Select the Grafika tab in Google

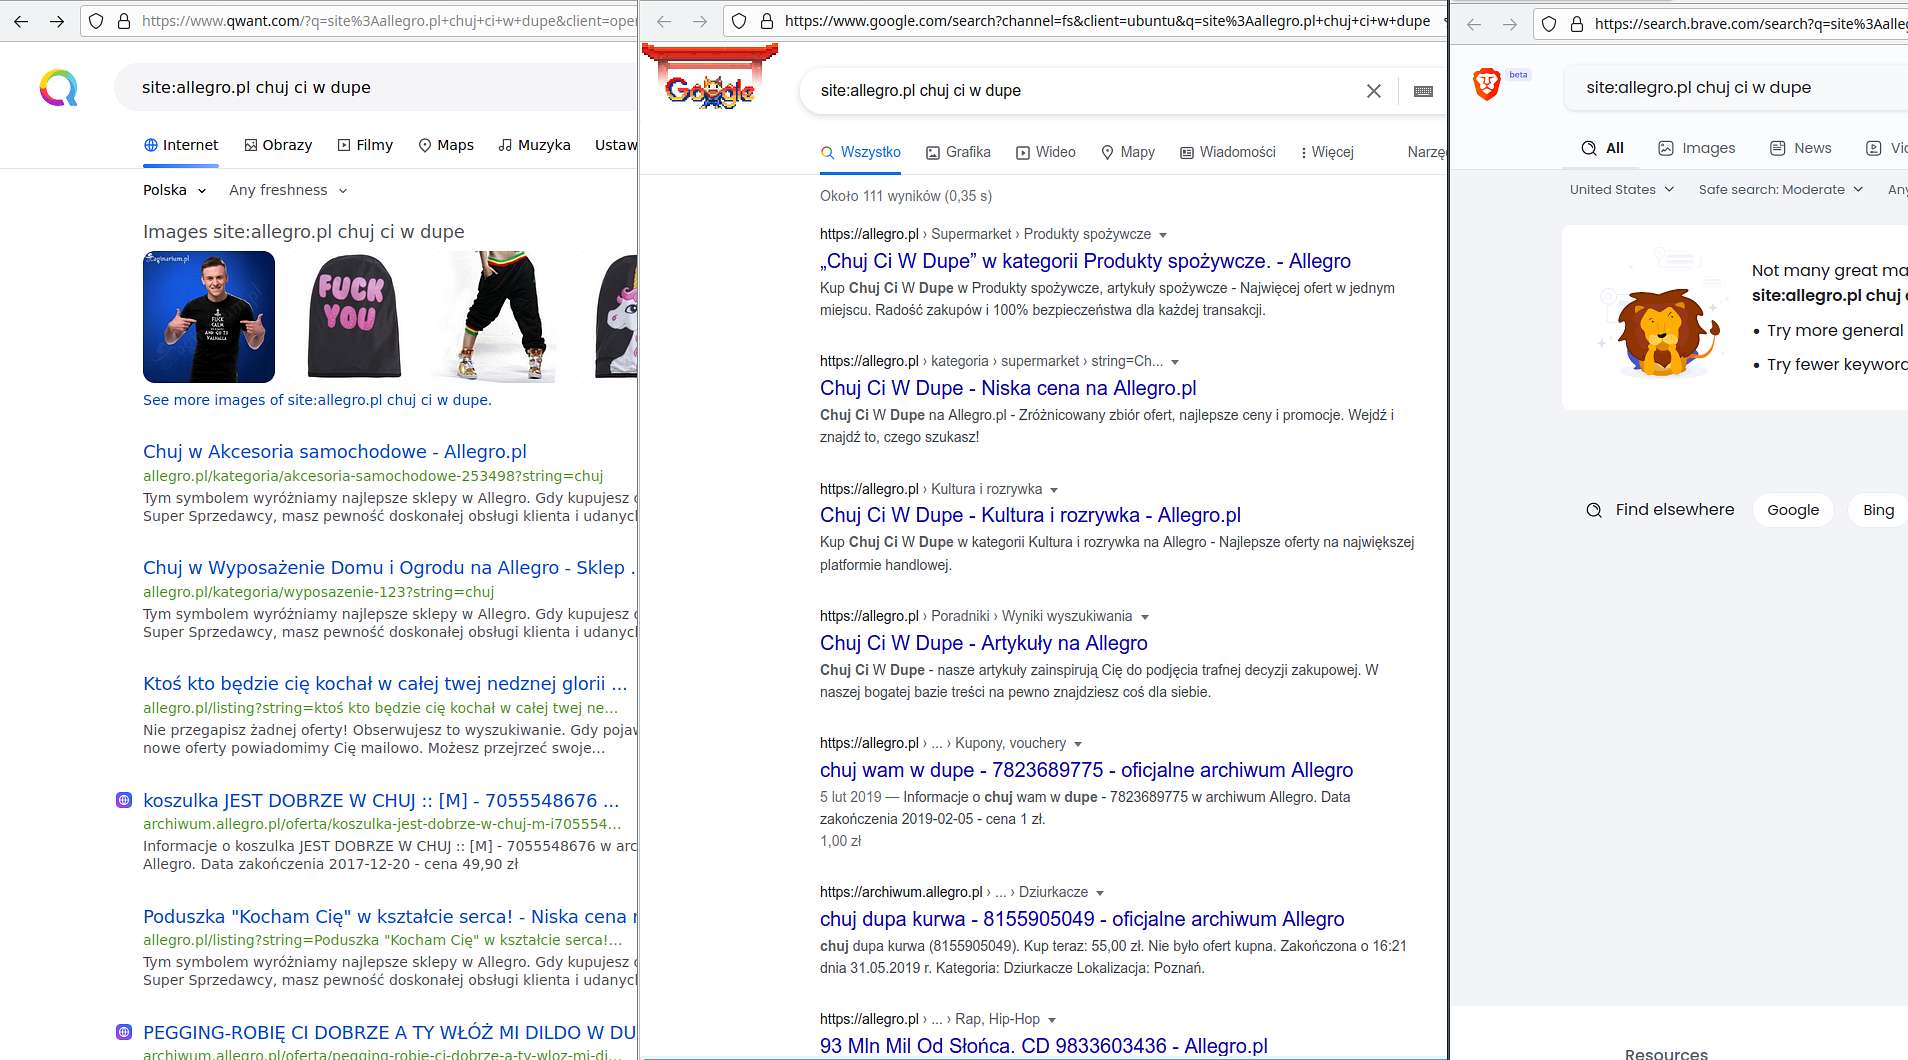point(958,152)
